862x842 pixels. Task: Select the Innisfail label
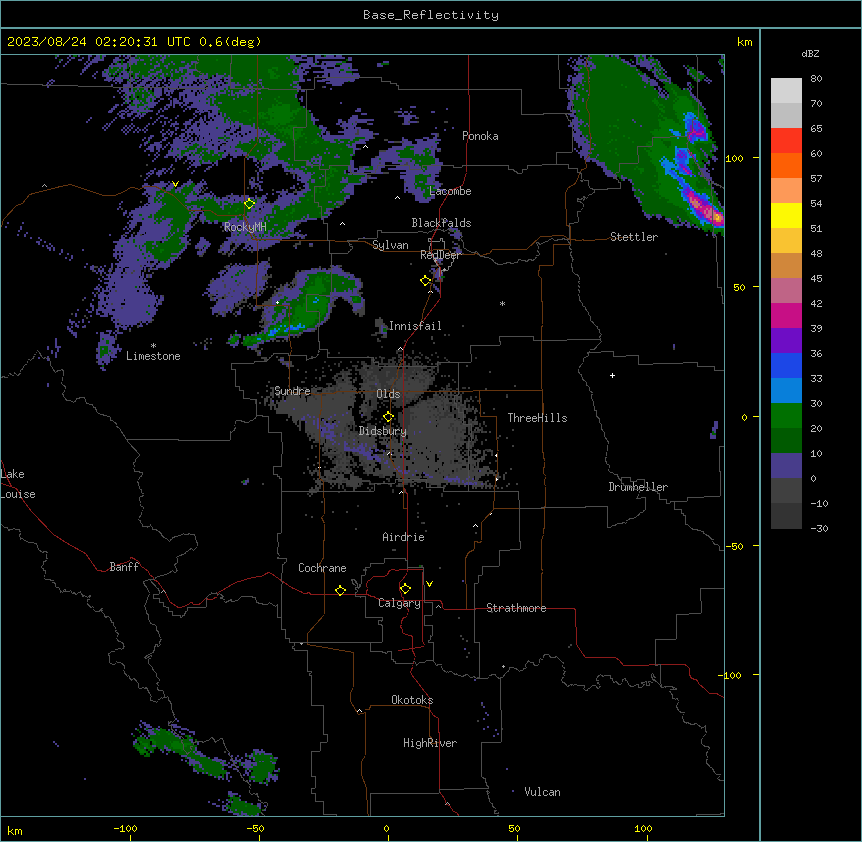[415, 326]
